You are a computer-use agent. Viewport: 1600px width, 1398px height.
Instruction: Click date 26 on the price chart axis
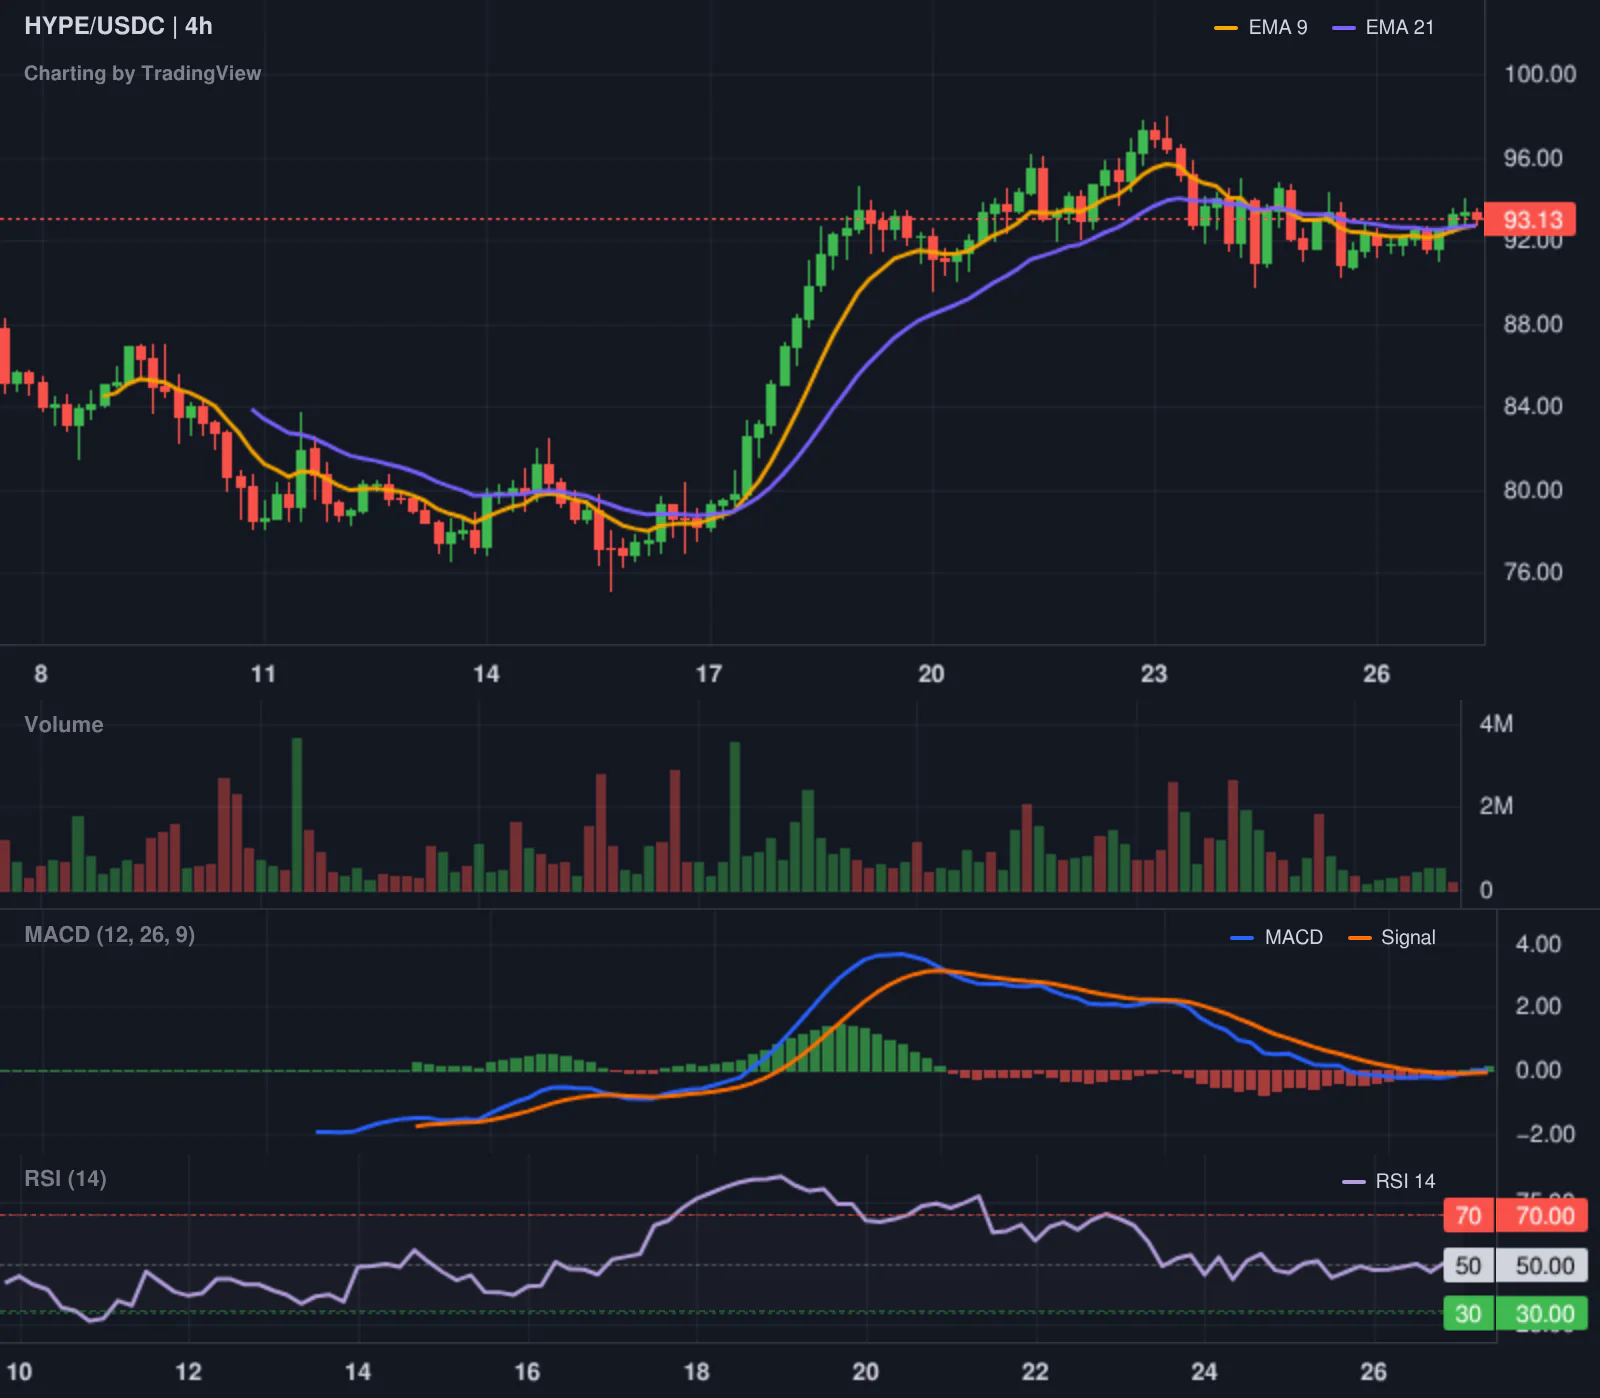[x=1376, y=674]
